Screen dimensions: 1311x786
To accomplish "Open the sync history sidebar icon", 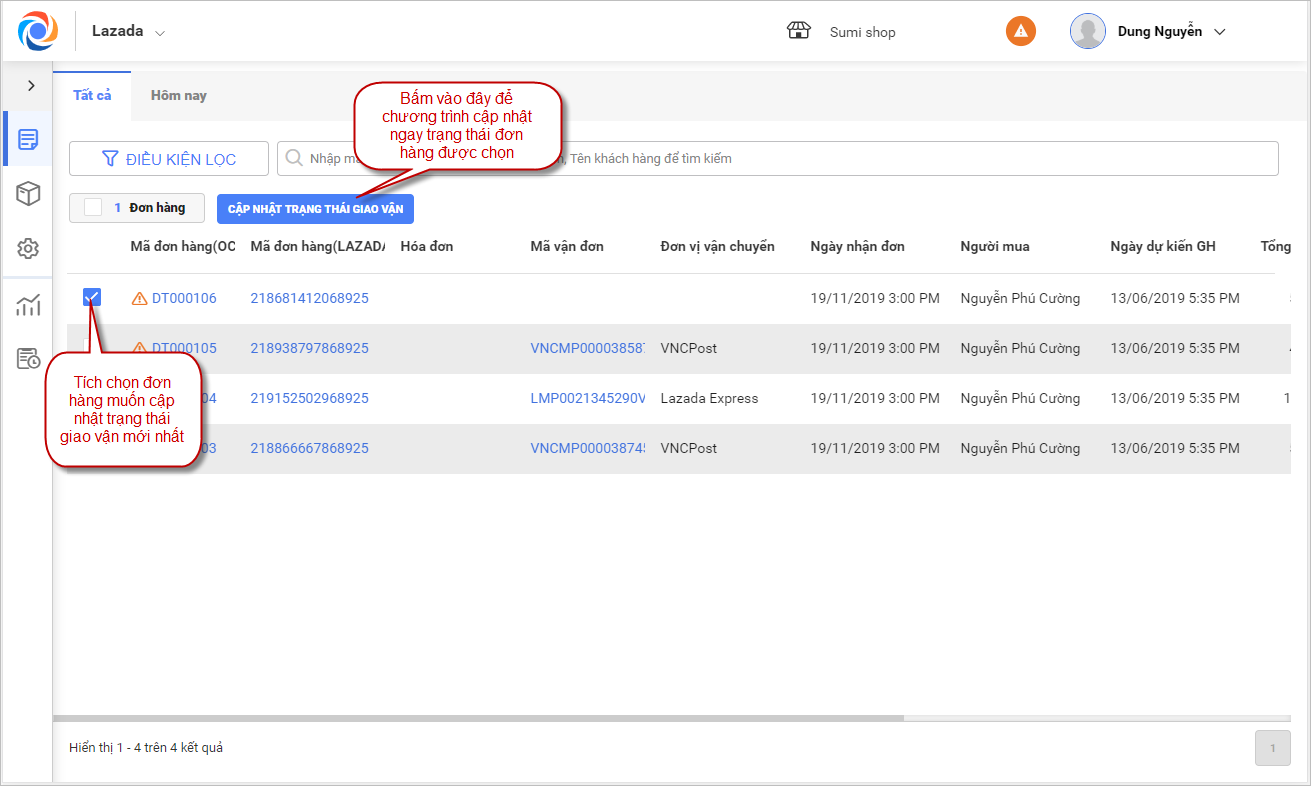I will [28, 359].
